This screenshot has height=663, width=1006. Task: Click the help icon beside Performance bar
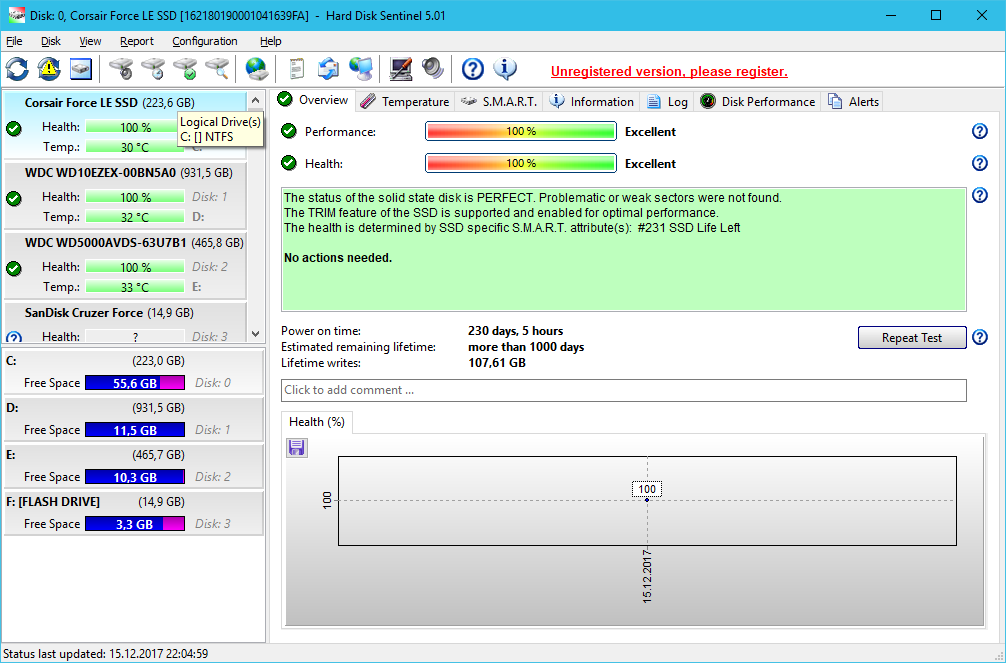click(980, 132)
